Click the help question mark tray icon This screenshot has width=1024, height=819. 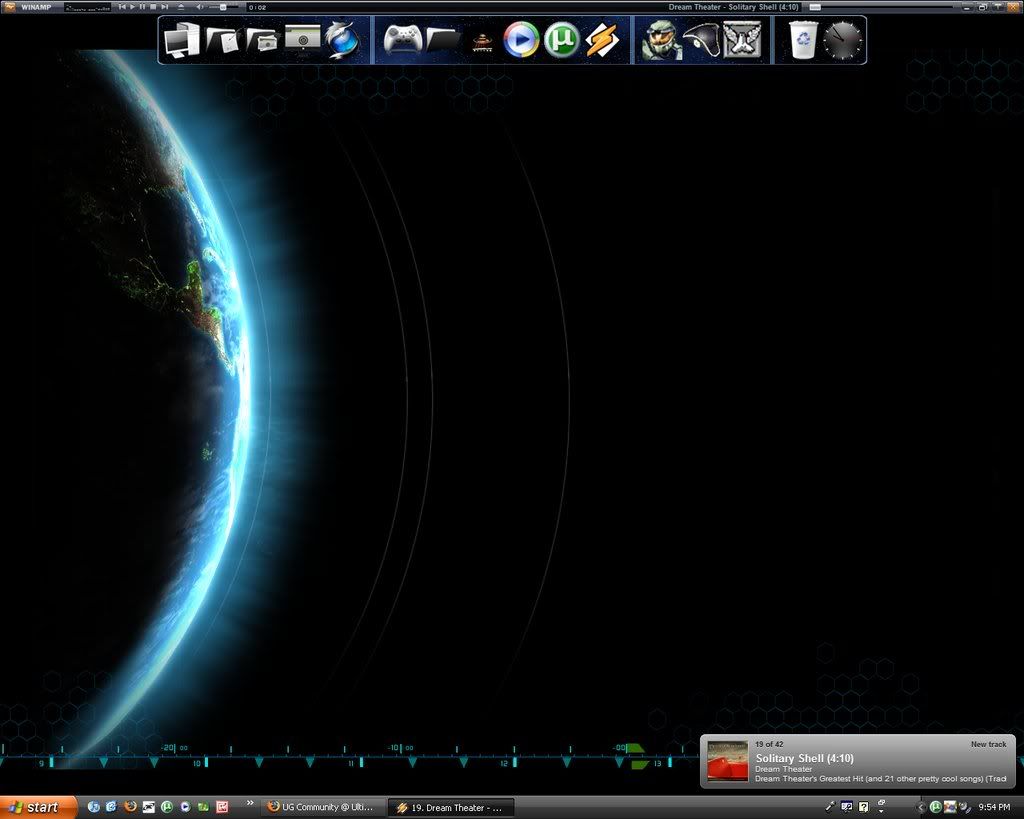(863, 808)
